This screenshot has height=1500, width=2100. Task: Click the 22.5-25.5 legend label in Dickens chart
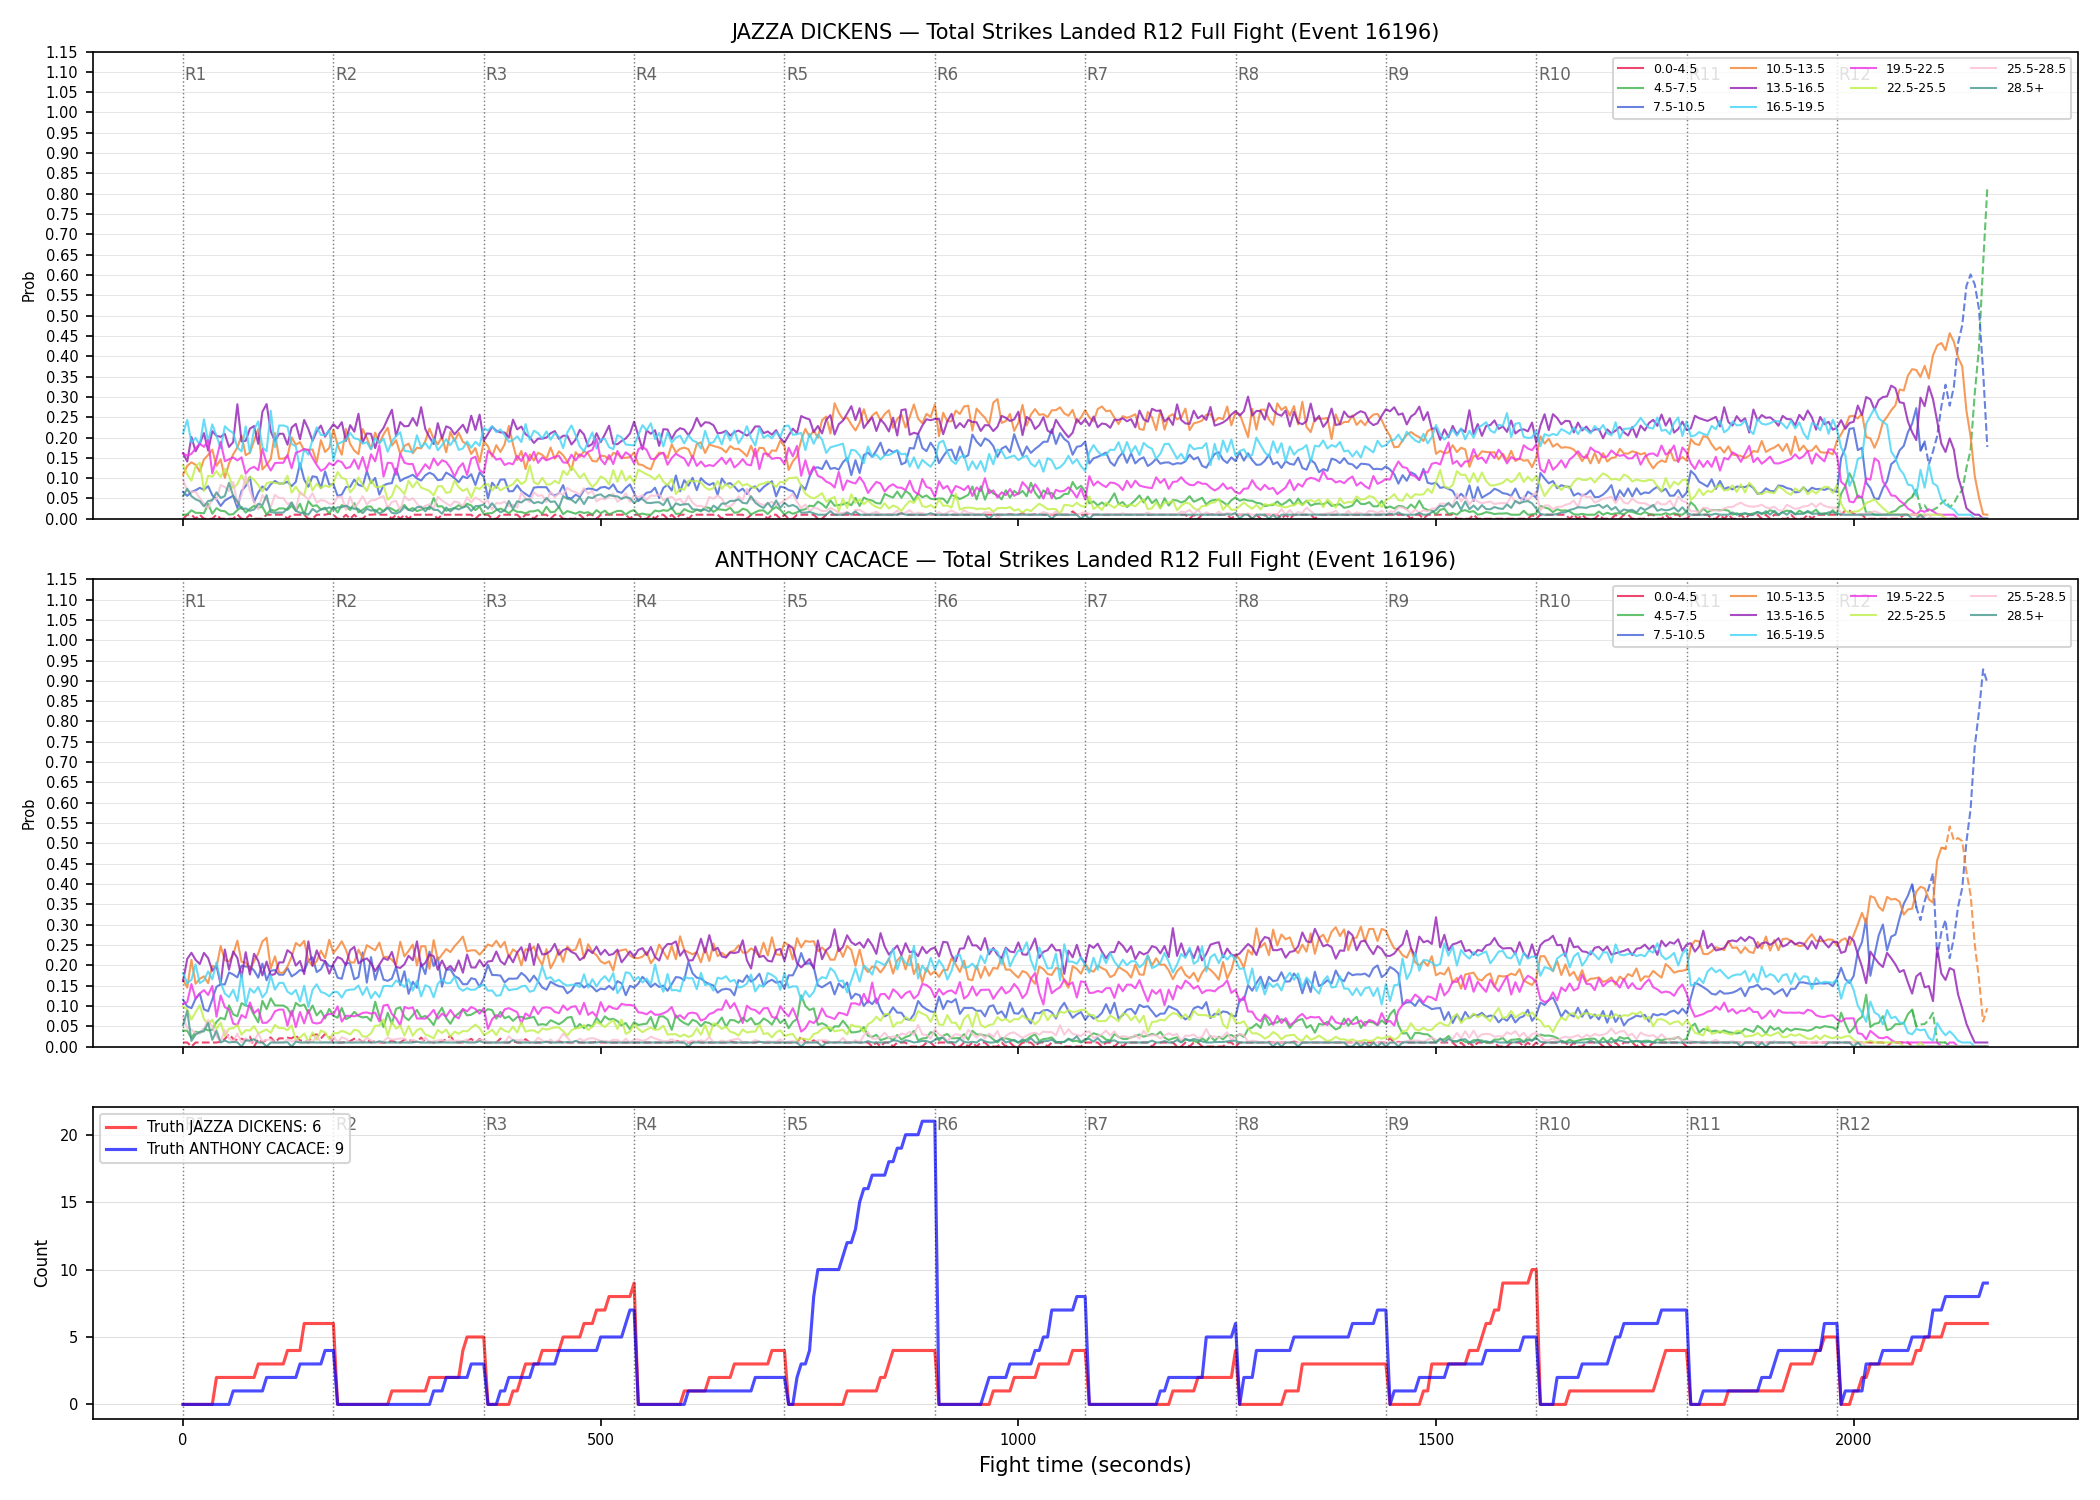(1916, 88)
